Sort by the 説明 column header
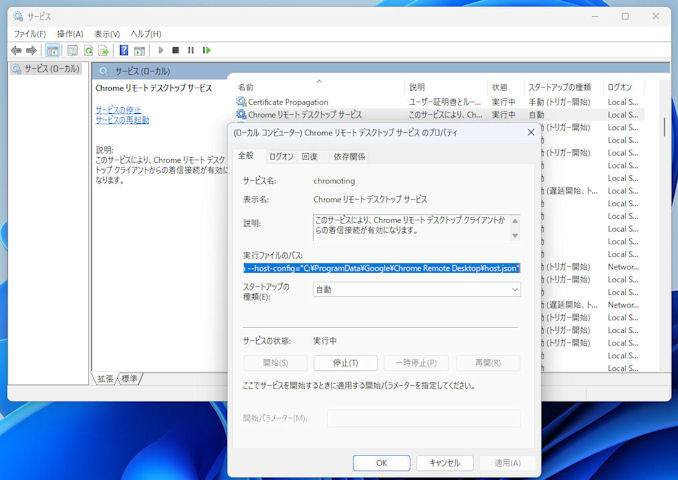 [x=446, y=87]
